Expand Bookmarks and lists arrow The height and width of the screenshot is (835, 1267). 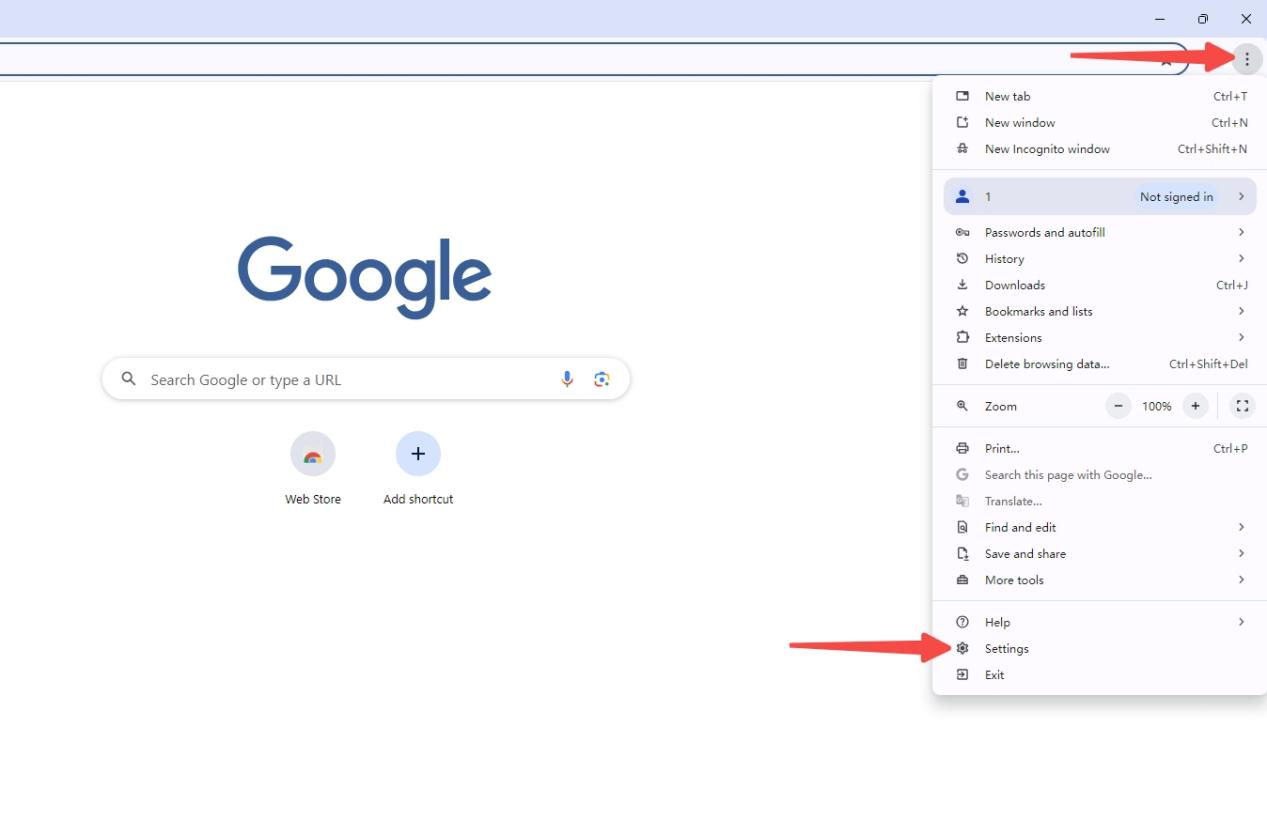[x=1241, y=311]
